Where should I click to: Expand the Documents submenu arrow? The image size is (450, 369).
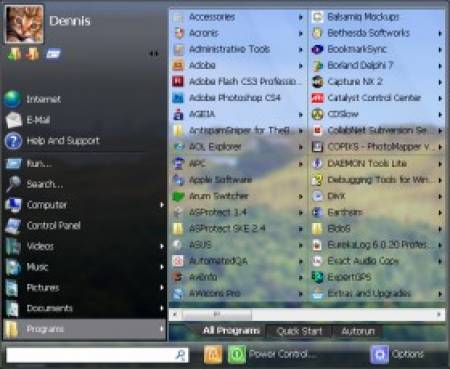tap(162, 308)
